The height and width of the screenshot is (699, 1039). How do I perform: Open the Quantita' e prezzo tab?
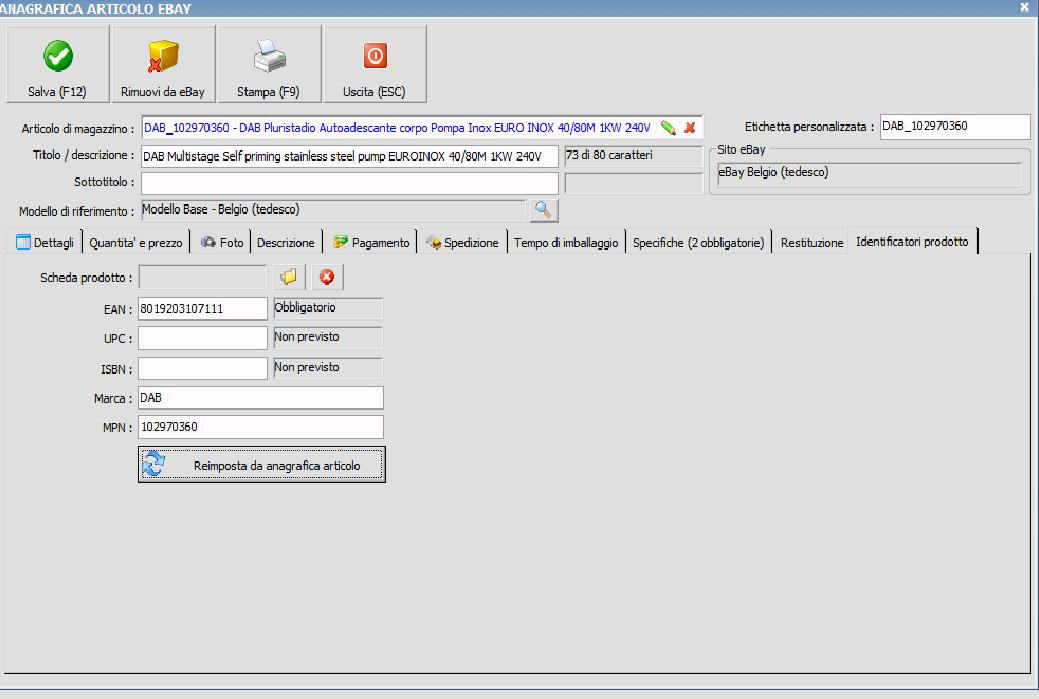tap(136, 242)
